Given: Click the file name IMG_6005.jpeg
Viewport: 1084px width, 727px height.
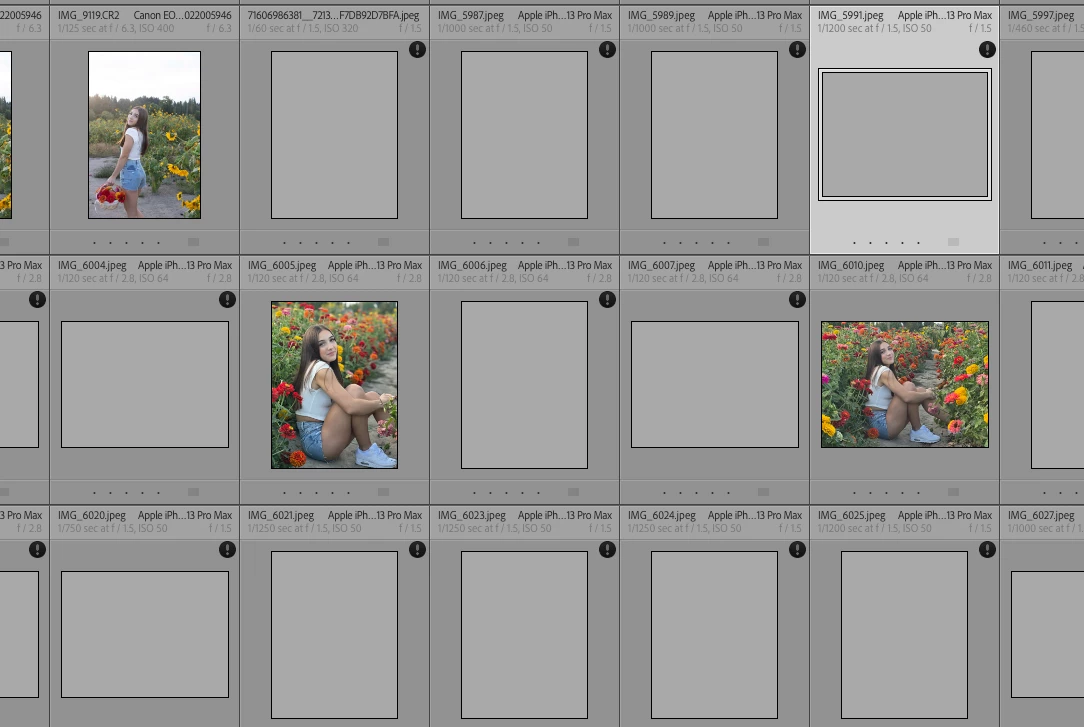Looking at the screenshot, I should pyautogui.click(x=282, y=265).
